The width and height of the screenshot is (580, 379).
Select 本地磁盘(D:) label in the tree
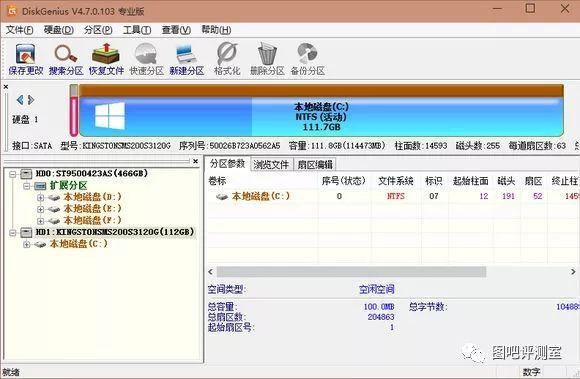92,197
